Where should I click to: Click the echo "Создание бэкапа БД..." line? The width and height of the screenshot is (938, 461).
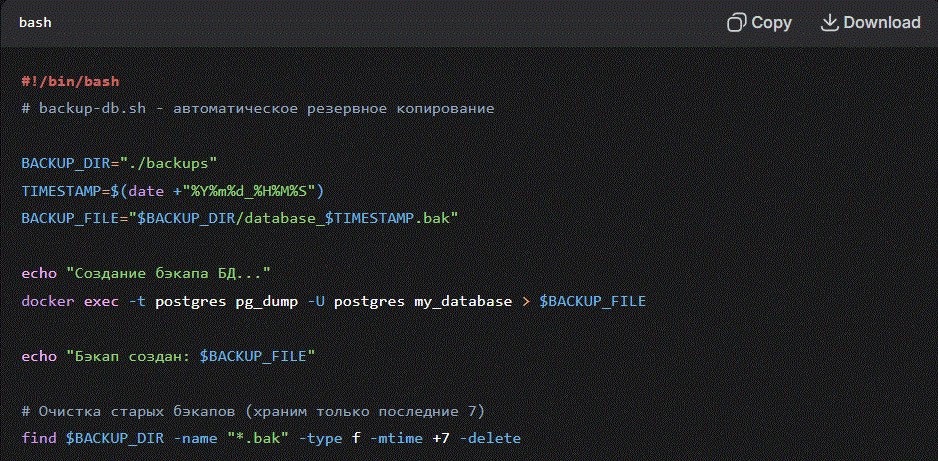coord(147,273)
